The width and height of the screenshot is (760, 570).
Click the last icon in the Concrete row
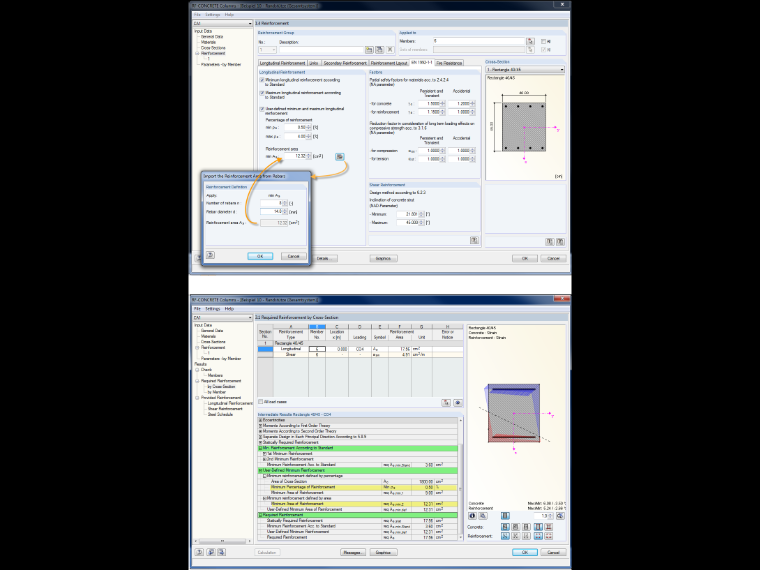pyautogui.click(x=549, y=527)
